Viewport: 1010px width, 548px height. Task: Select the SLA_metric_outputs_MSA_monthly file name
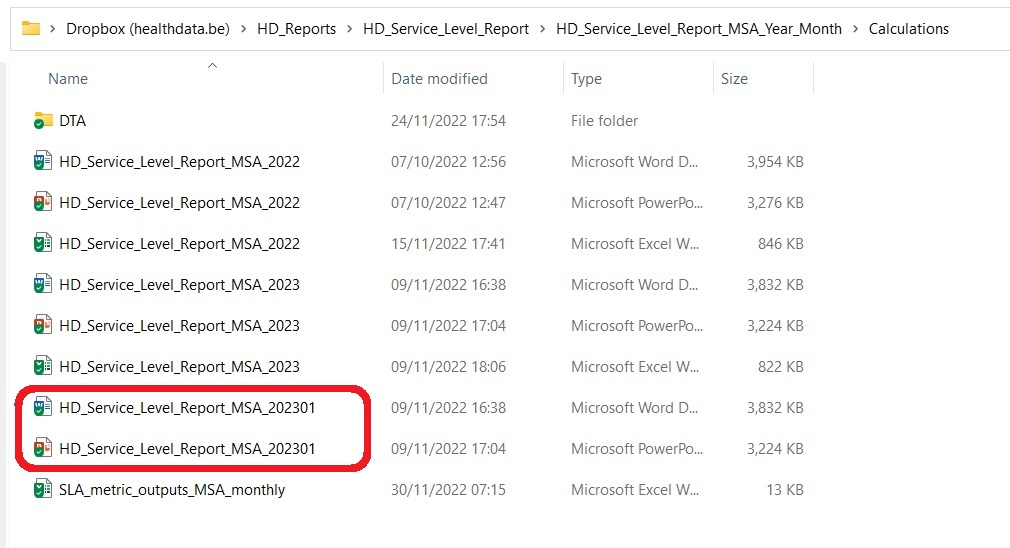point(172,490)
